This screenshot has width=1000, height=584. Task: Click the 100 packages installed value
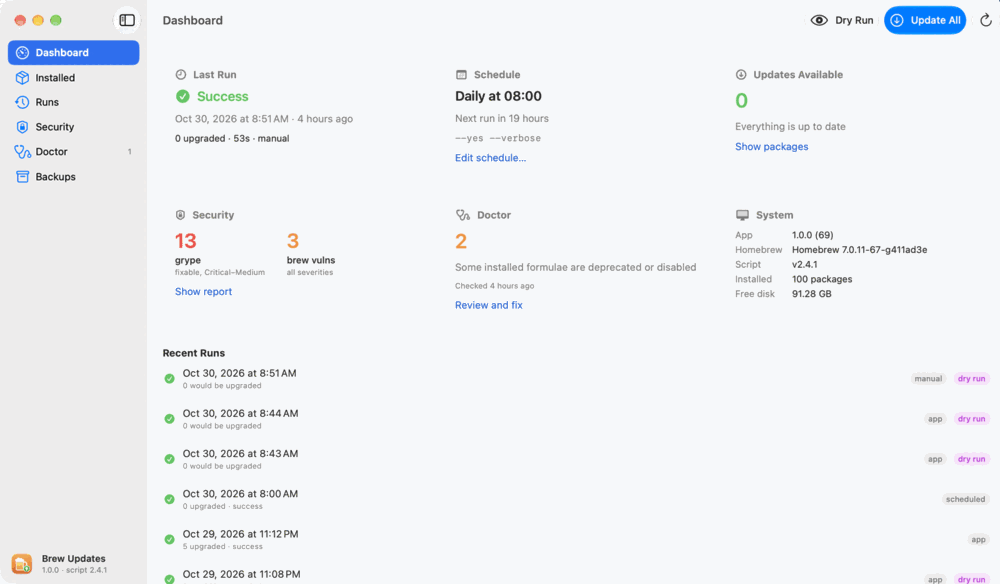[x=821, y=279]
